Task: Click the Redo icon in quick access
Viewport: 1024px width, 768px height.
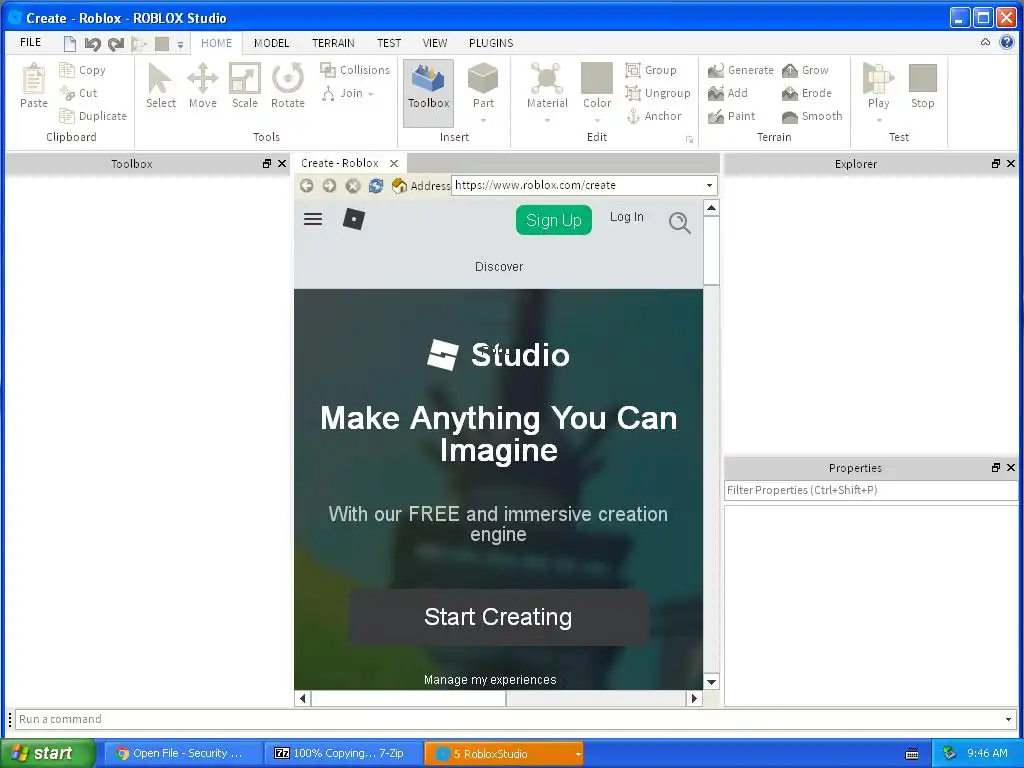Action: (x=116, y=44)
